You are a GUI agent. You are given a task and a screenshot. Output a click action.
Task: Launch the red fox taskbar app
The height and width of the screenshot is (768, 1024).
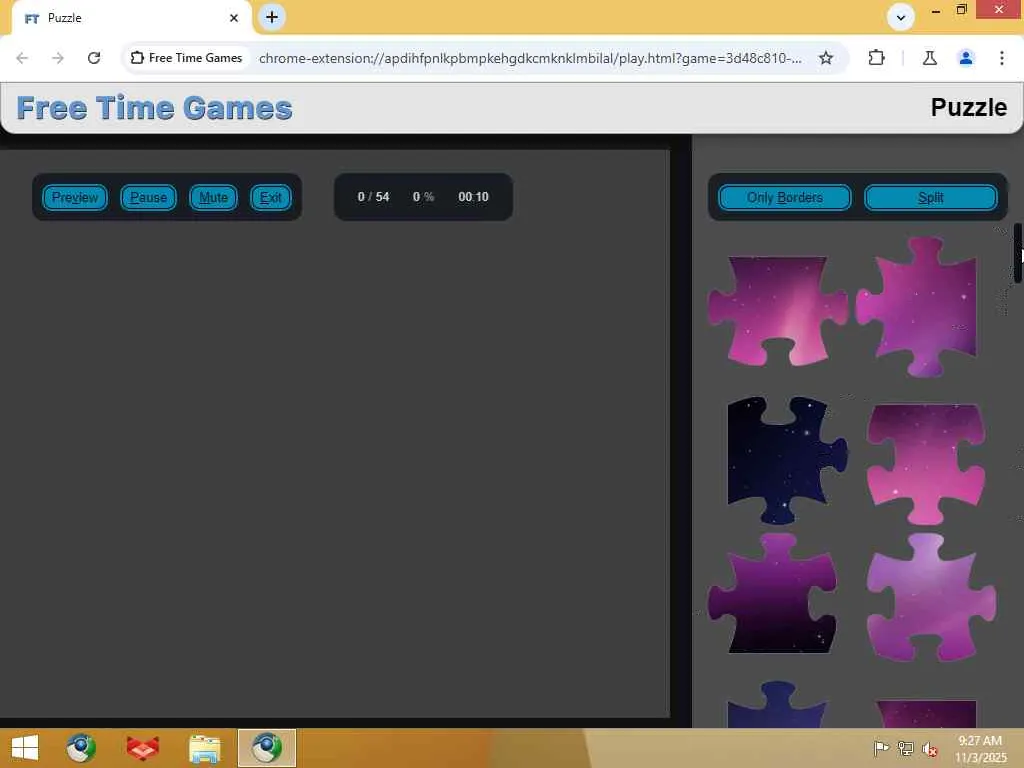(142, 748)
